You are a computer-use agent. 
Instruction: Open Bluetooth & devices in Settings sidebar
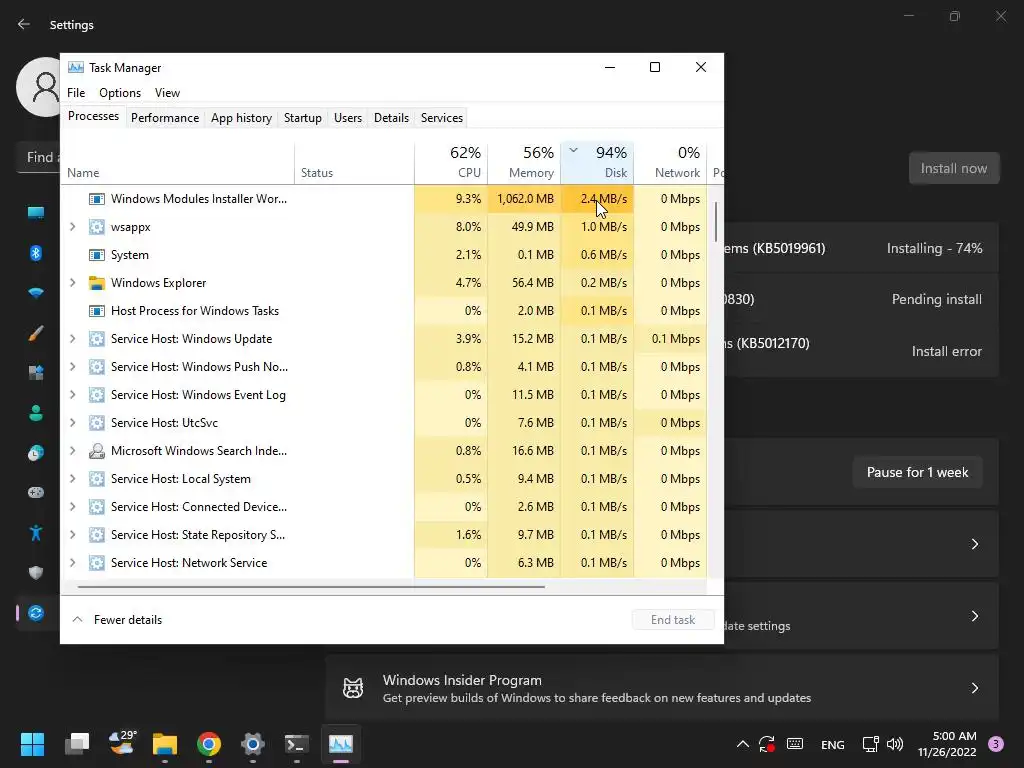pyautogui.click(x=36, y=253)
